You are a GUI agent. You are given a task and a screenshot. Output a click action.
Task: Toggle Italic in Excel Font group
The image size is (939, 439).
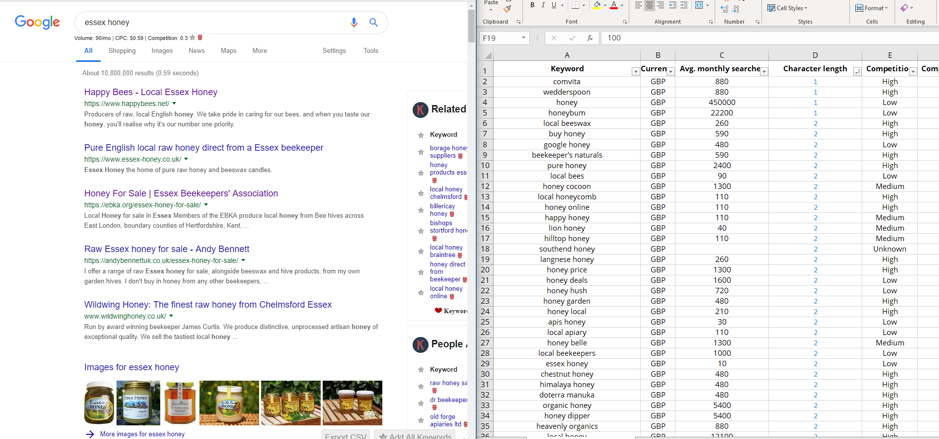[x=543, y=5]
